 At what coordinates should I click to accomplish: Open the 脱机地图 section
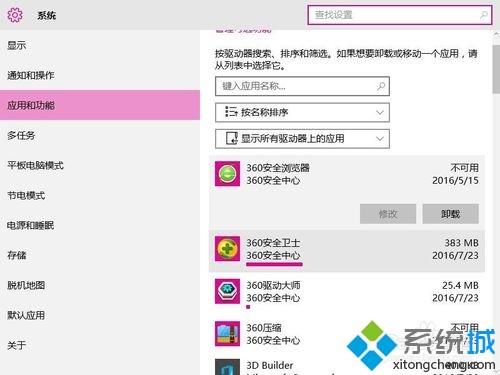point(100,285)
